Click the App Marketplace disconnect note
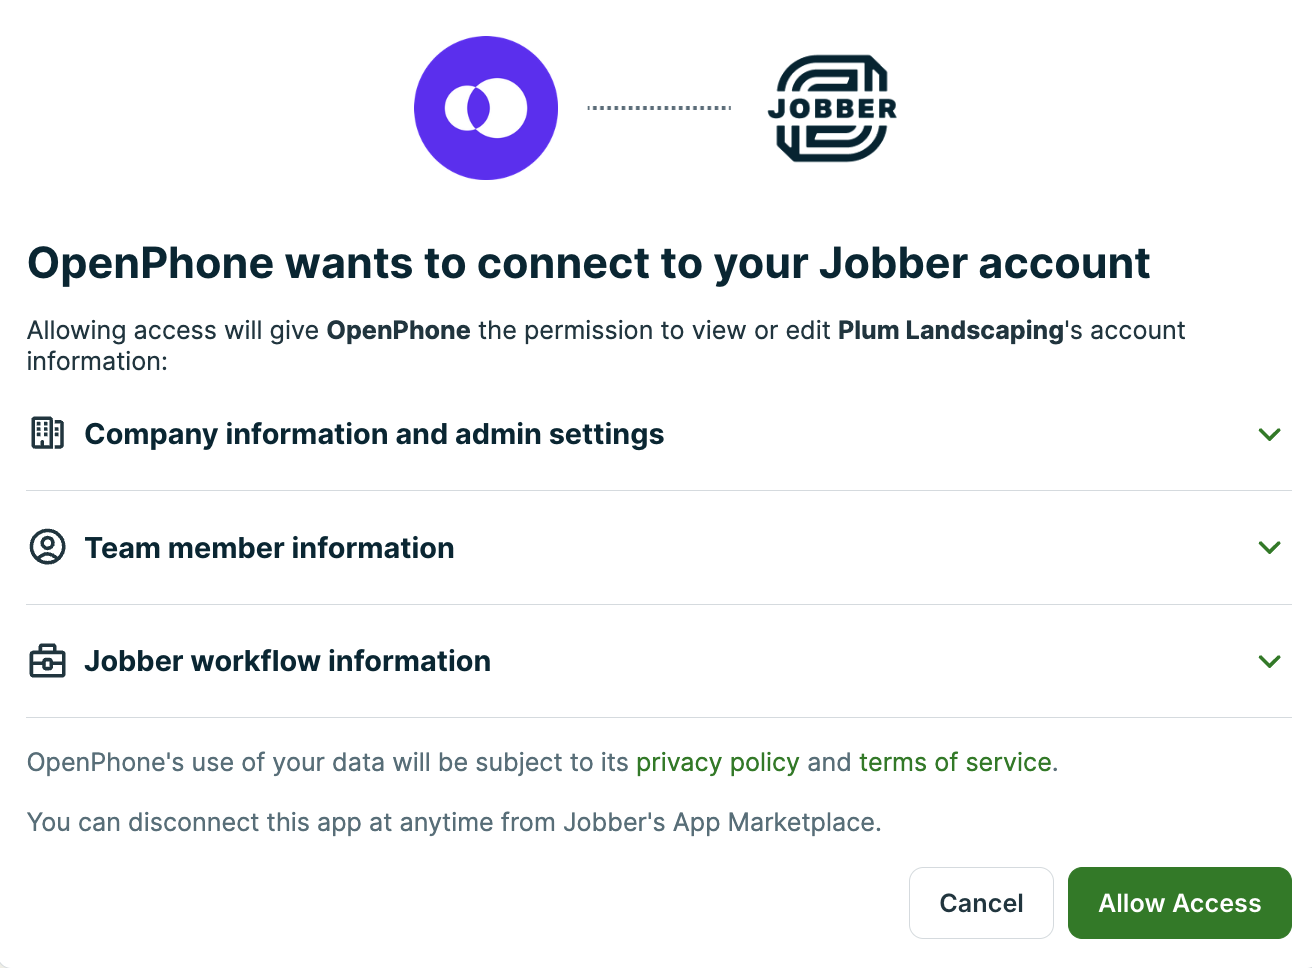 [x=454, y=822]
